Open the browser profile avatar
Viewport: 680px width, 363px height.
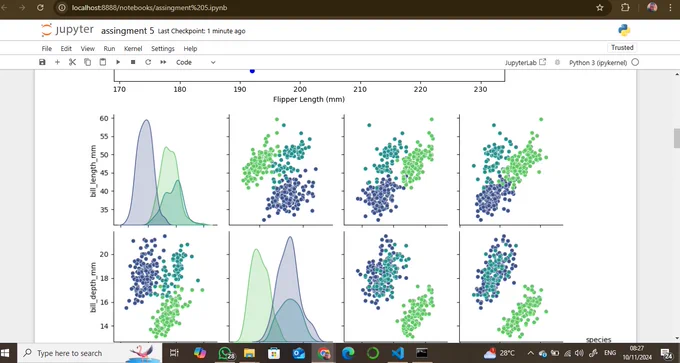pos(652,8)
